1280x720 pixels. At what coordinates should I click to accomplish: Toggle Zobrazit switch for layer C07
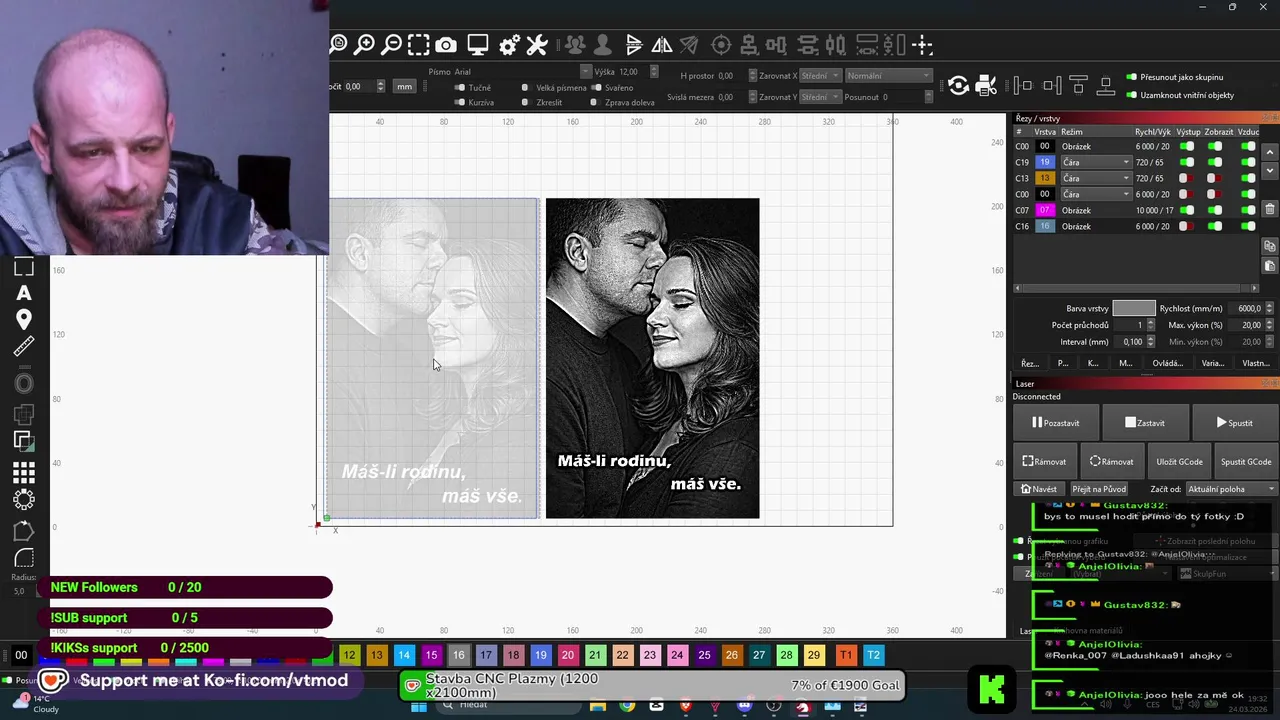coord(1215,210)
